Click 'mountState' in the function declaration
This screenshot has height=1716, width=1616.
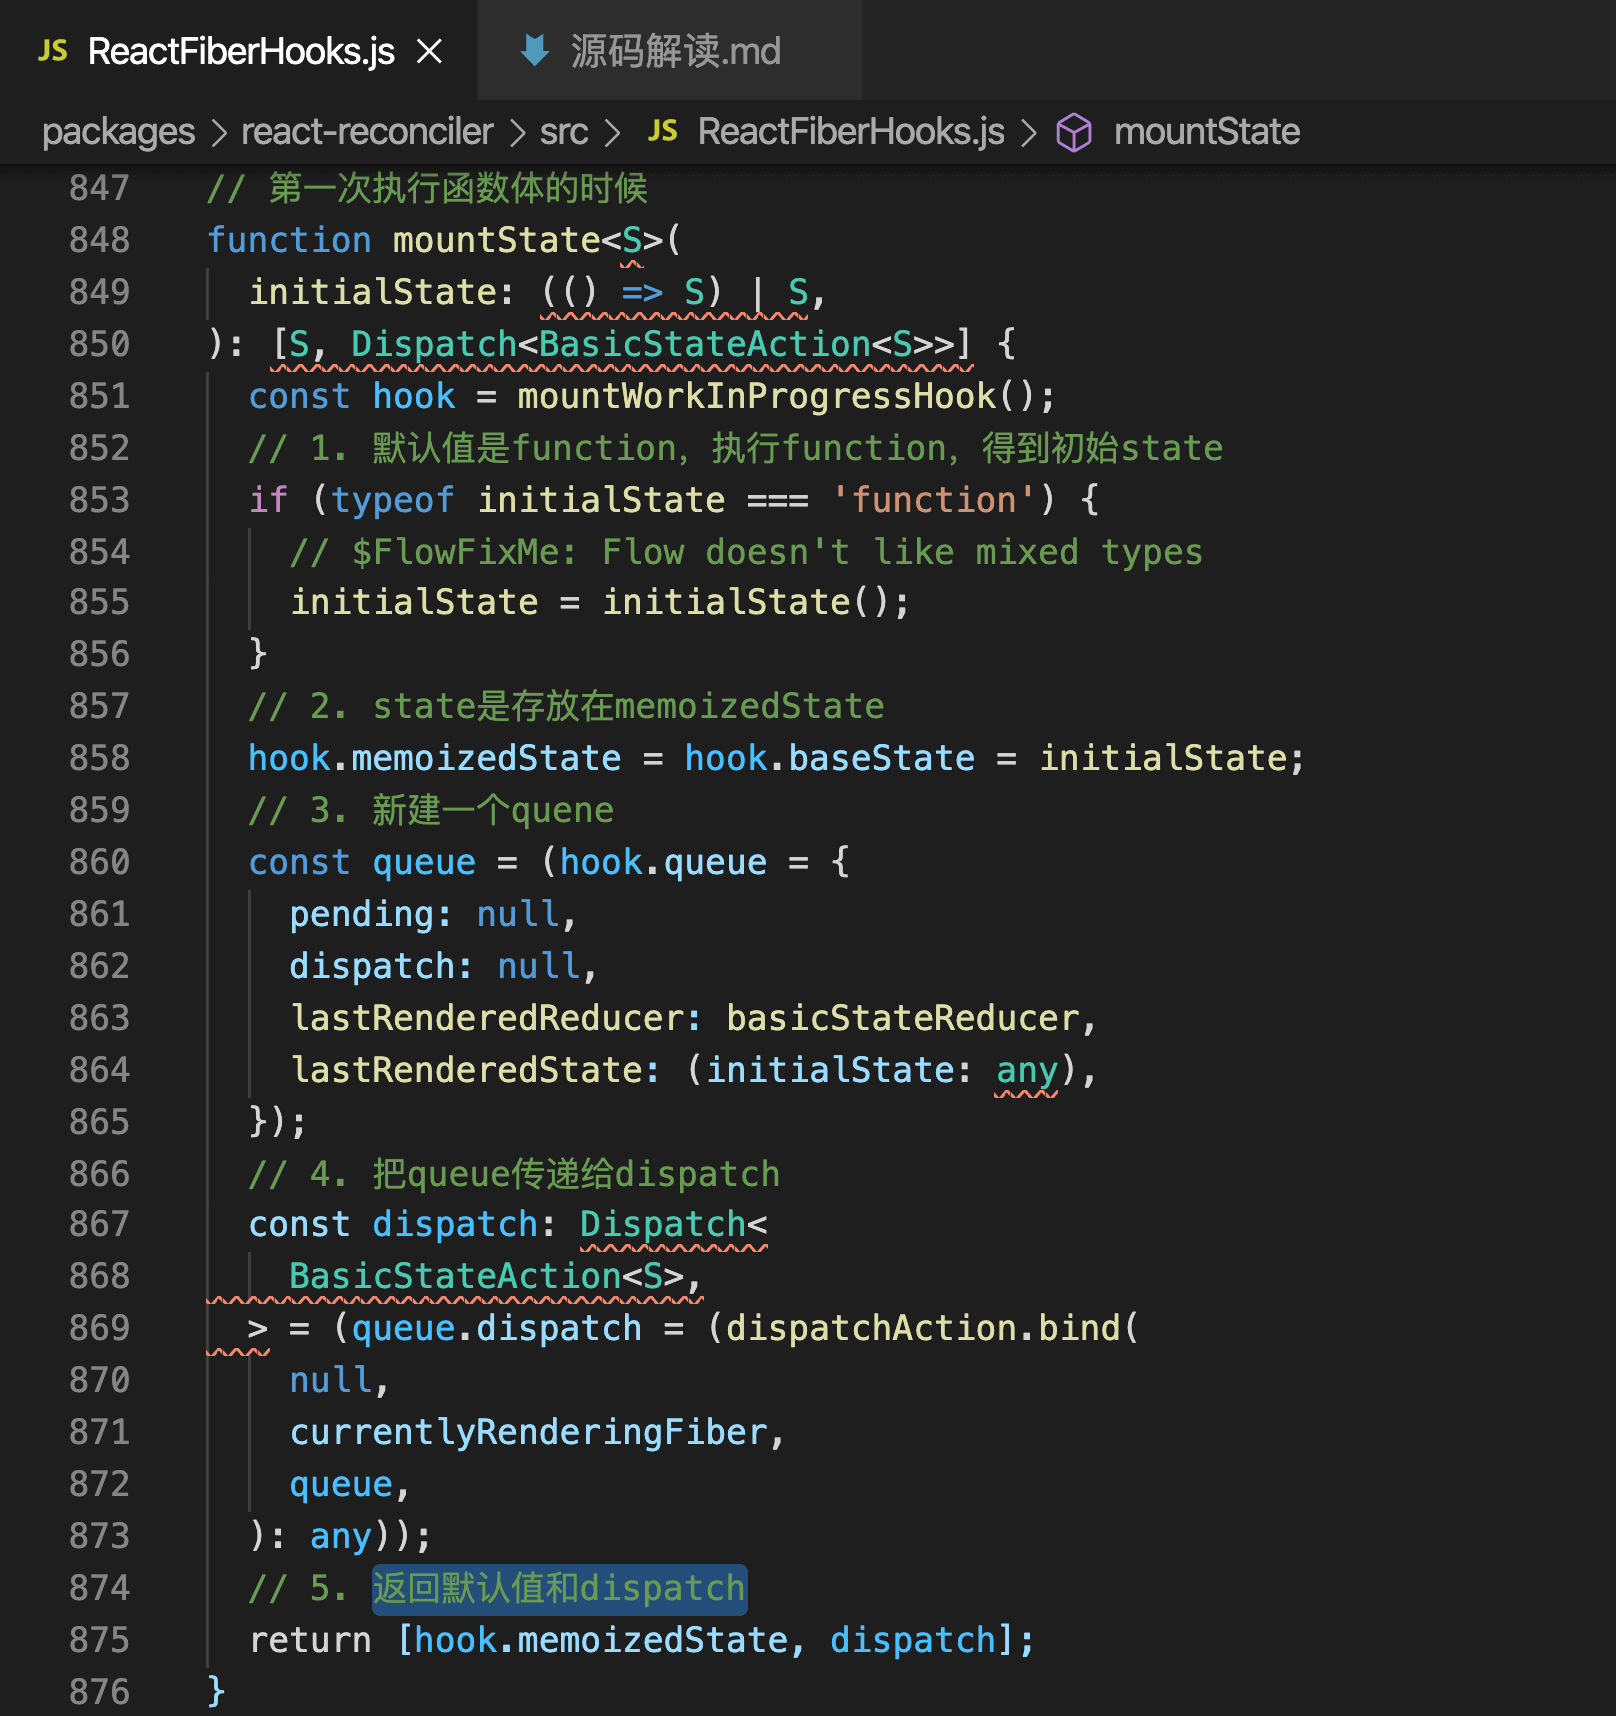tap(496, 240)
